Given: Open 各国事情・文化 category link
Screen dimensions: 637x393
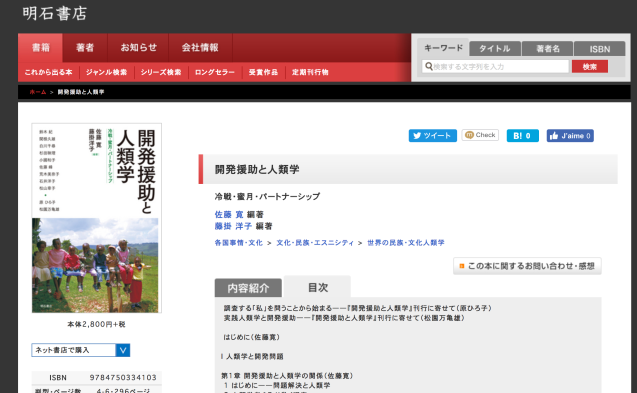Looking at the screenshot, I should (x=238, y=243).
